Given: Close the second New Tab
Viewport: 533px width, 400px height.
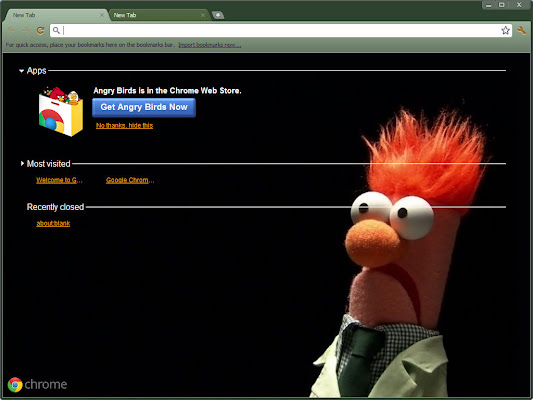Looking at the screenshot, I should (203, 15).
